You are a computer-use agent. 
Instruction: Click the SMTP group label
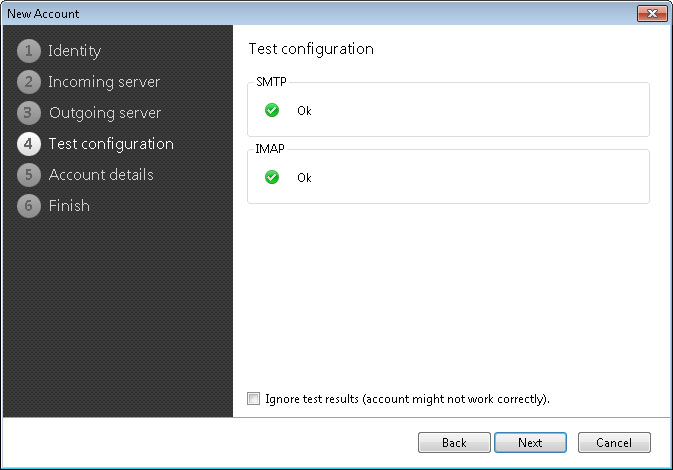click(x=271, y=82)
